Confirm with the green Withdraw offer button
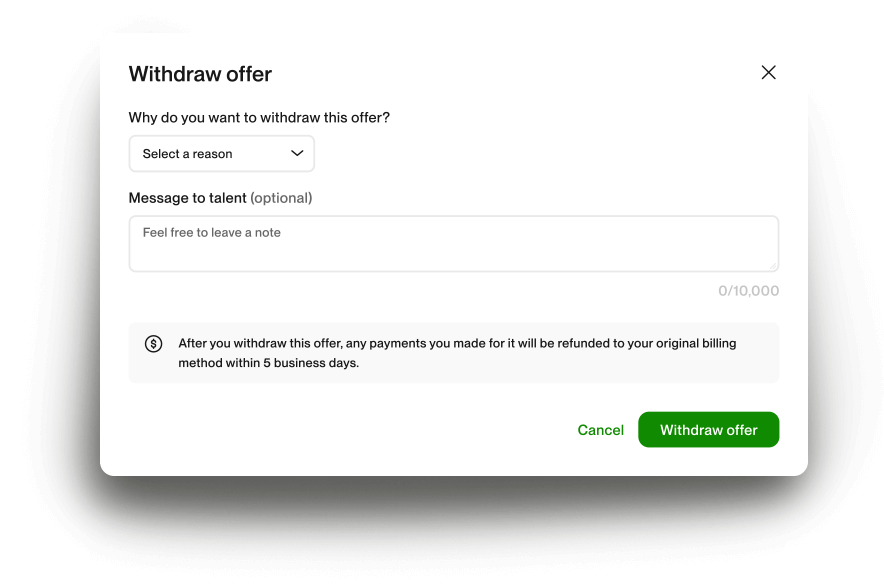Screen dimensions: 884x588 [x=708, y=430]
